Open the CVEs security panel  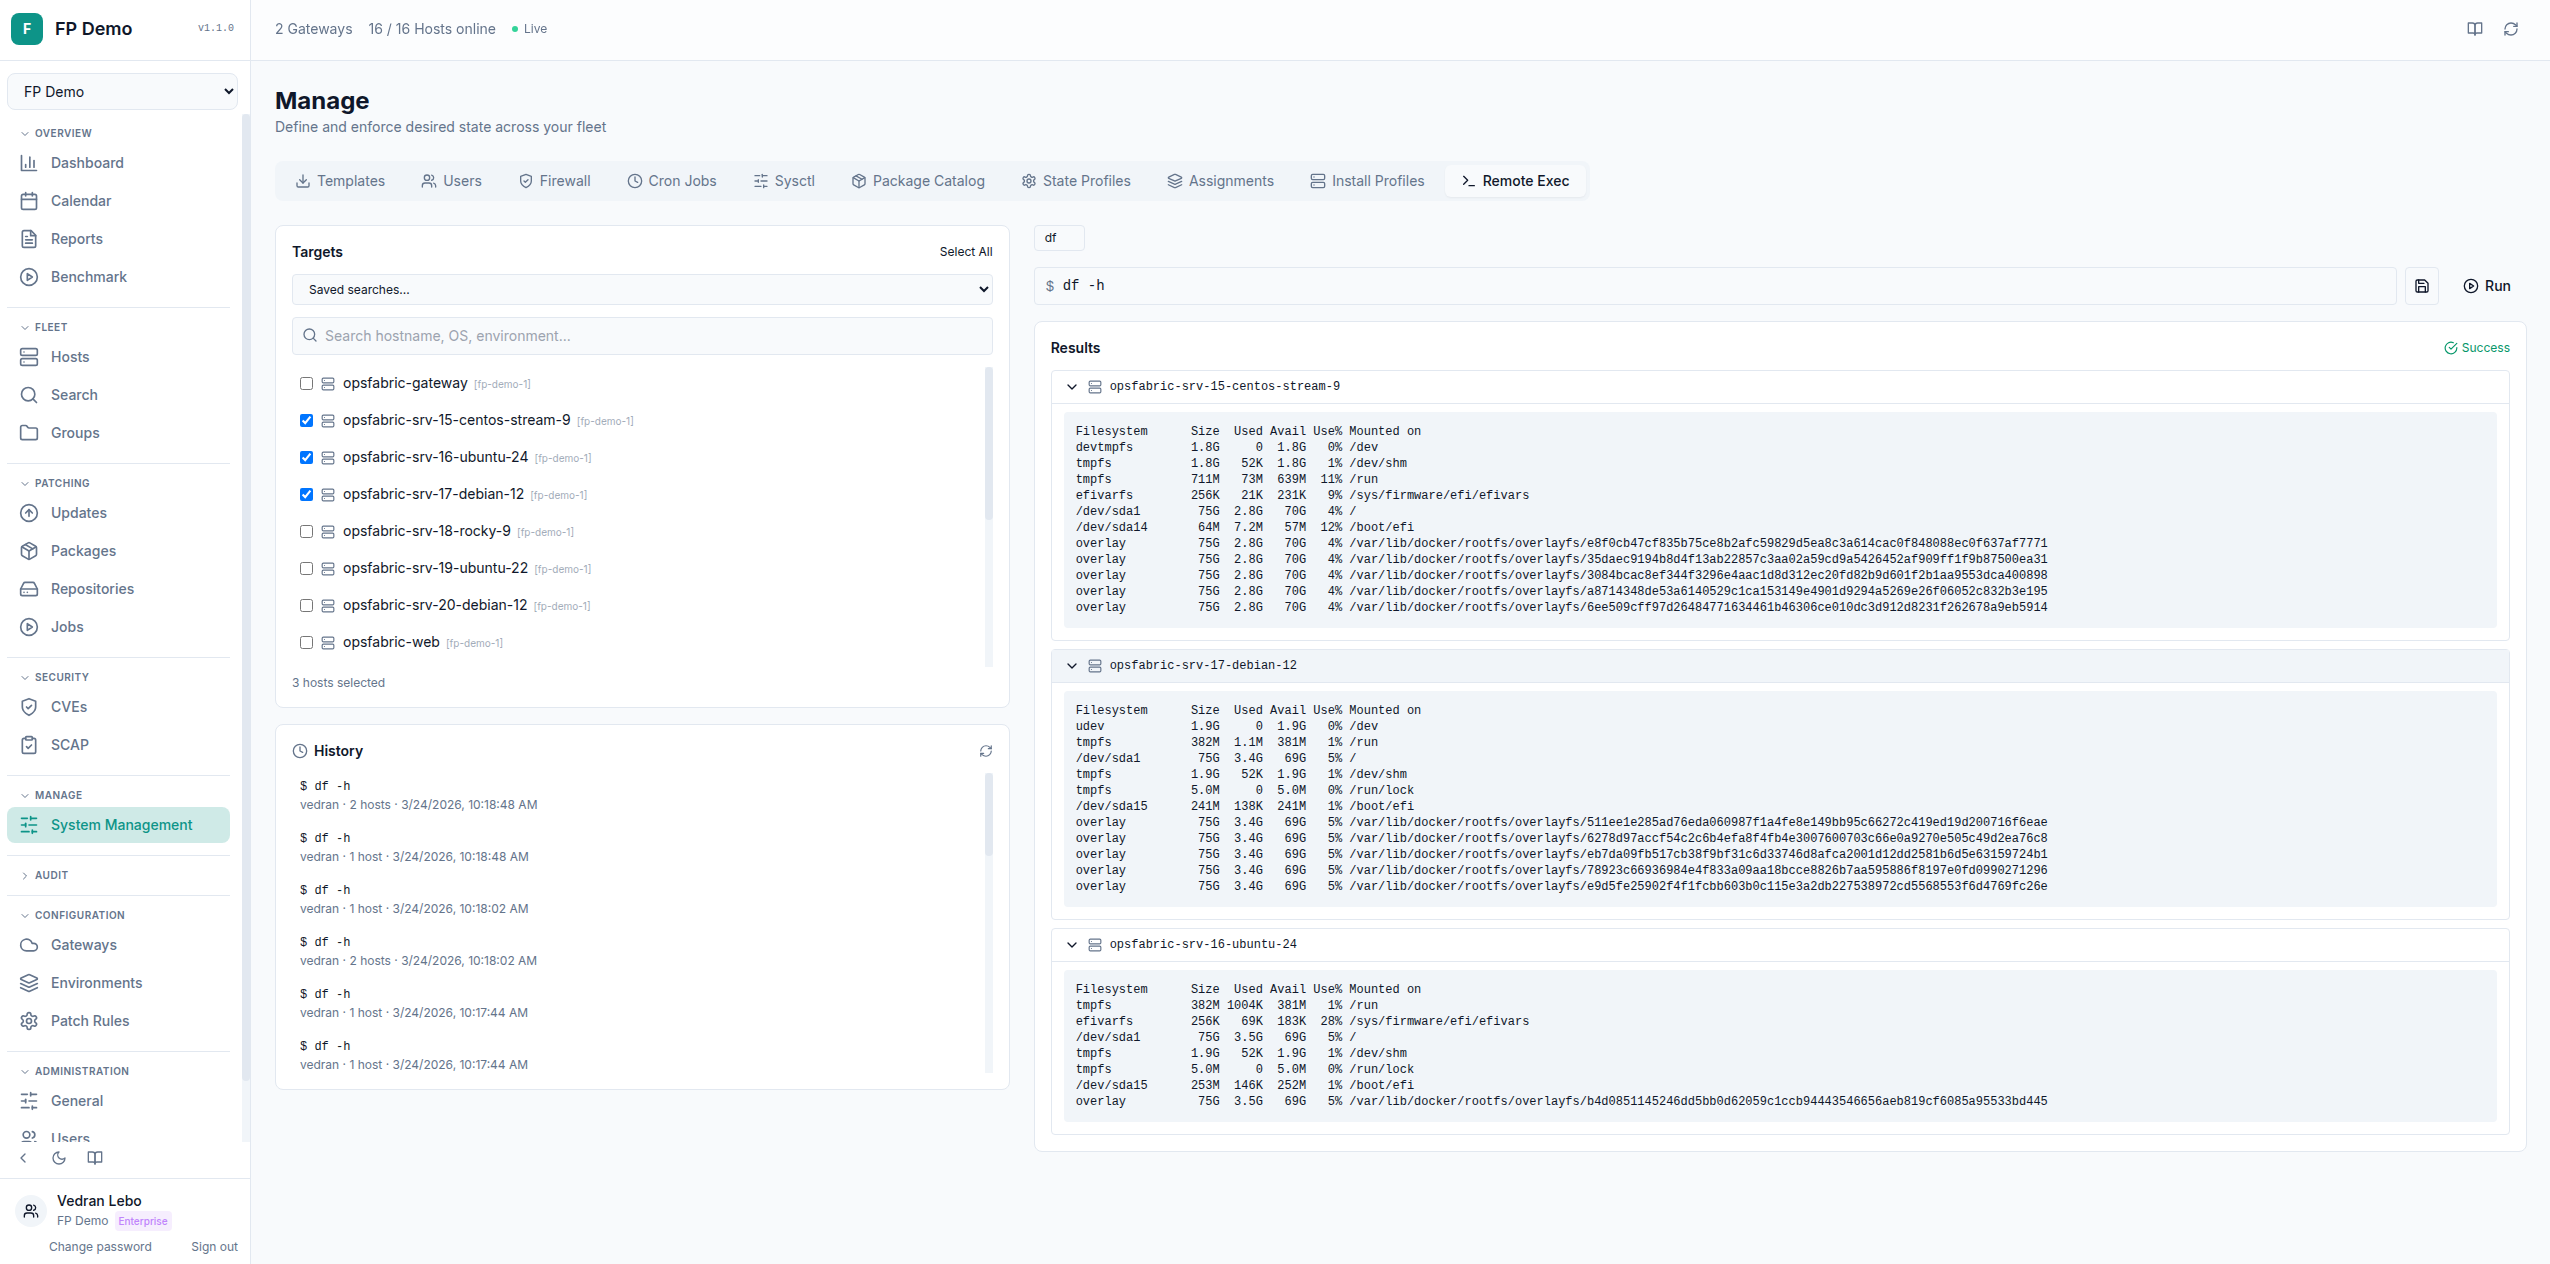69,707
